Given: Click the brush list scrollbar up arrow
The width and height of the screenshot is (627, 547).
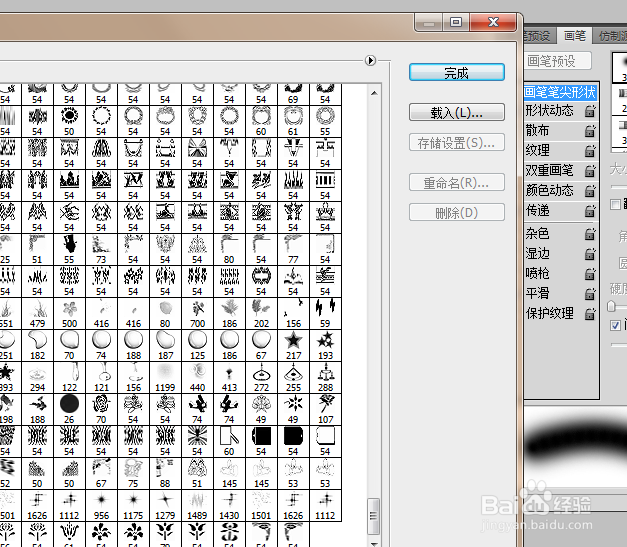Looking at the screenshot, I should (x=374, y=93).
